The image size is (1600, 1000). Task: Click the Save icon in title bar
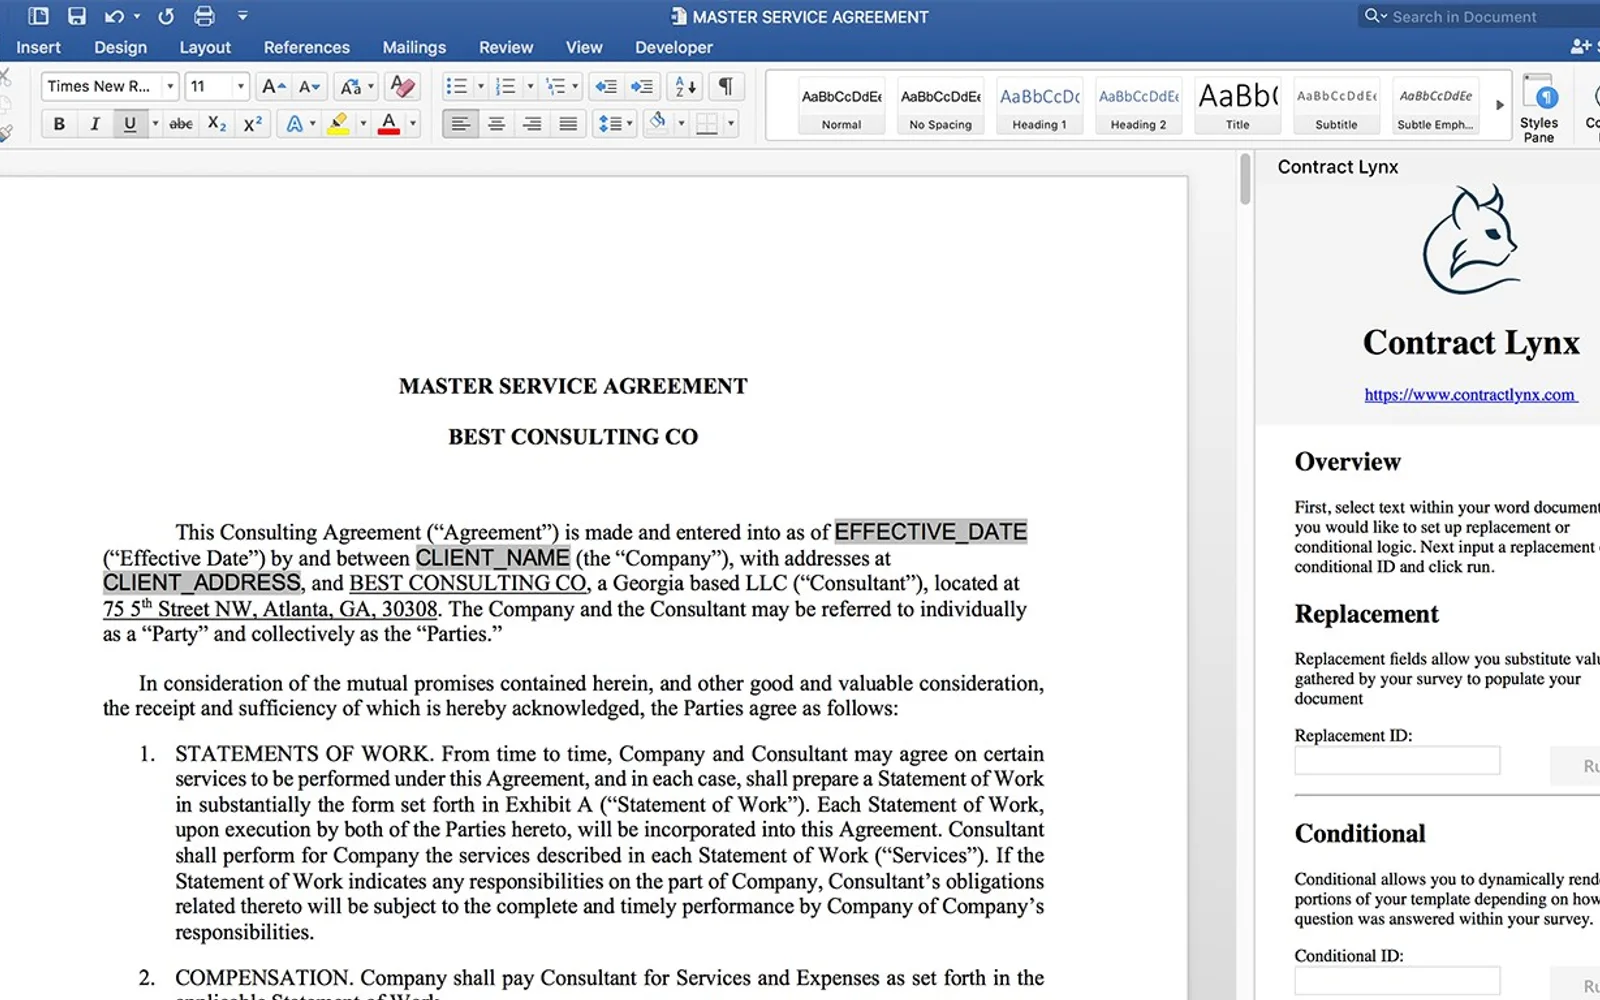tap(76, 16)
